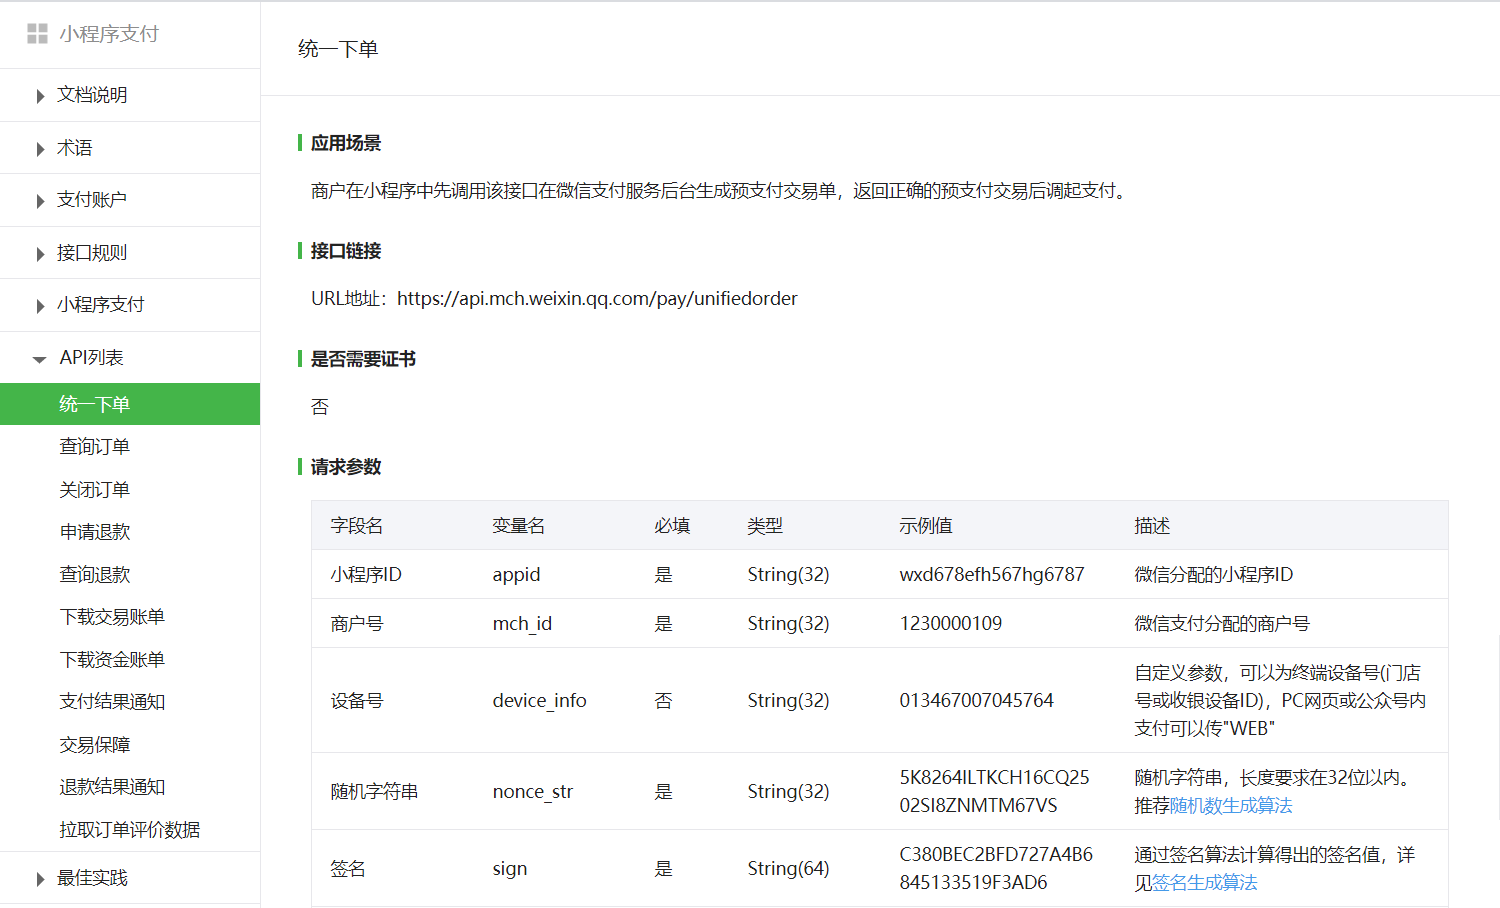The width and height of the screenshot is (1500, 908).
Task: Click the nonce_str variable name cell
Action: click(532, 792)
